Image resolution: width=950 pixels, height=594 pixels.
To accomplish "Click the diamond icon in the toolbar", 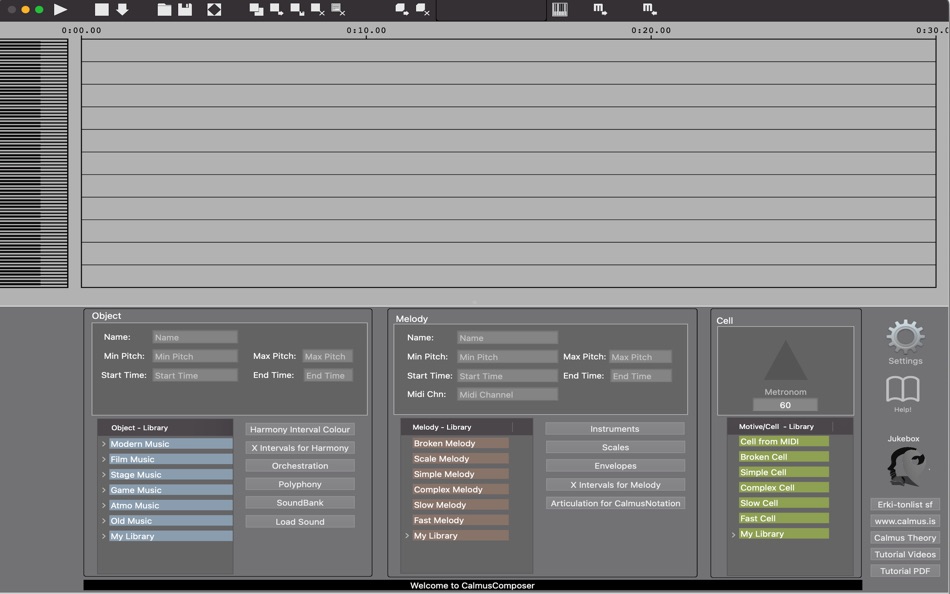I will (213, 11).
